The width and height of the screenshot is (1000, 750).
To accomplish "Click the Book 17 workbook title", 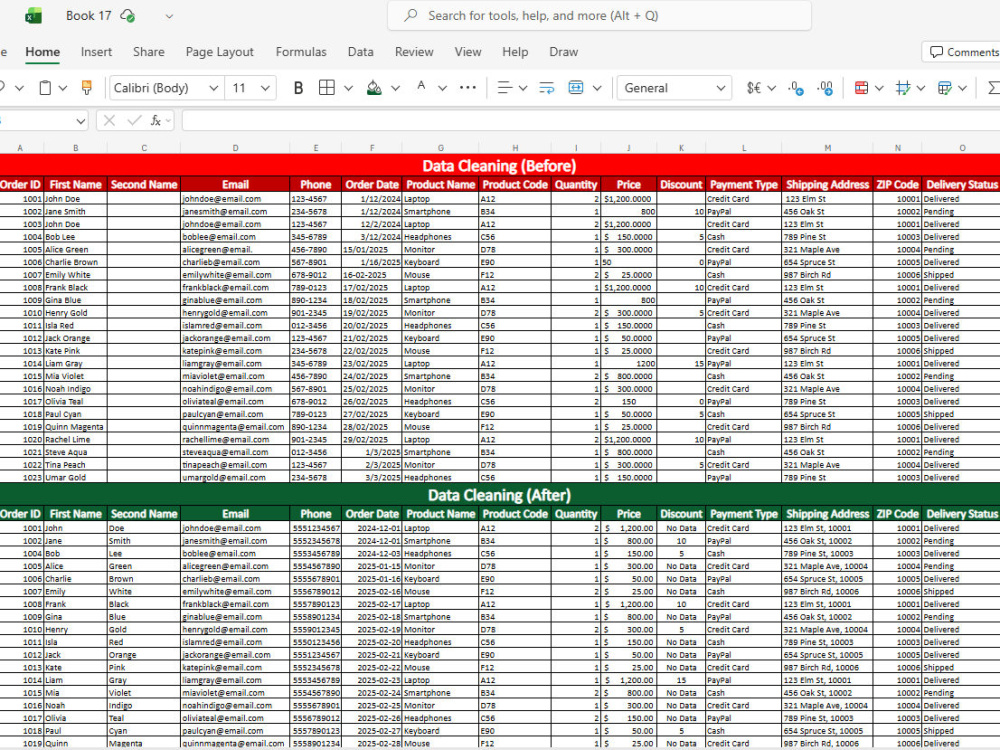I will click(x=89, y=16).
